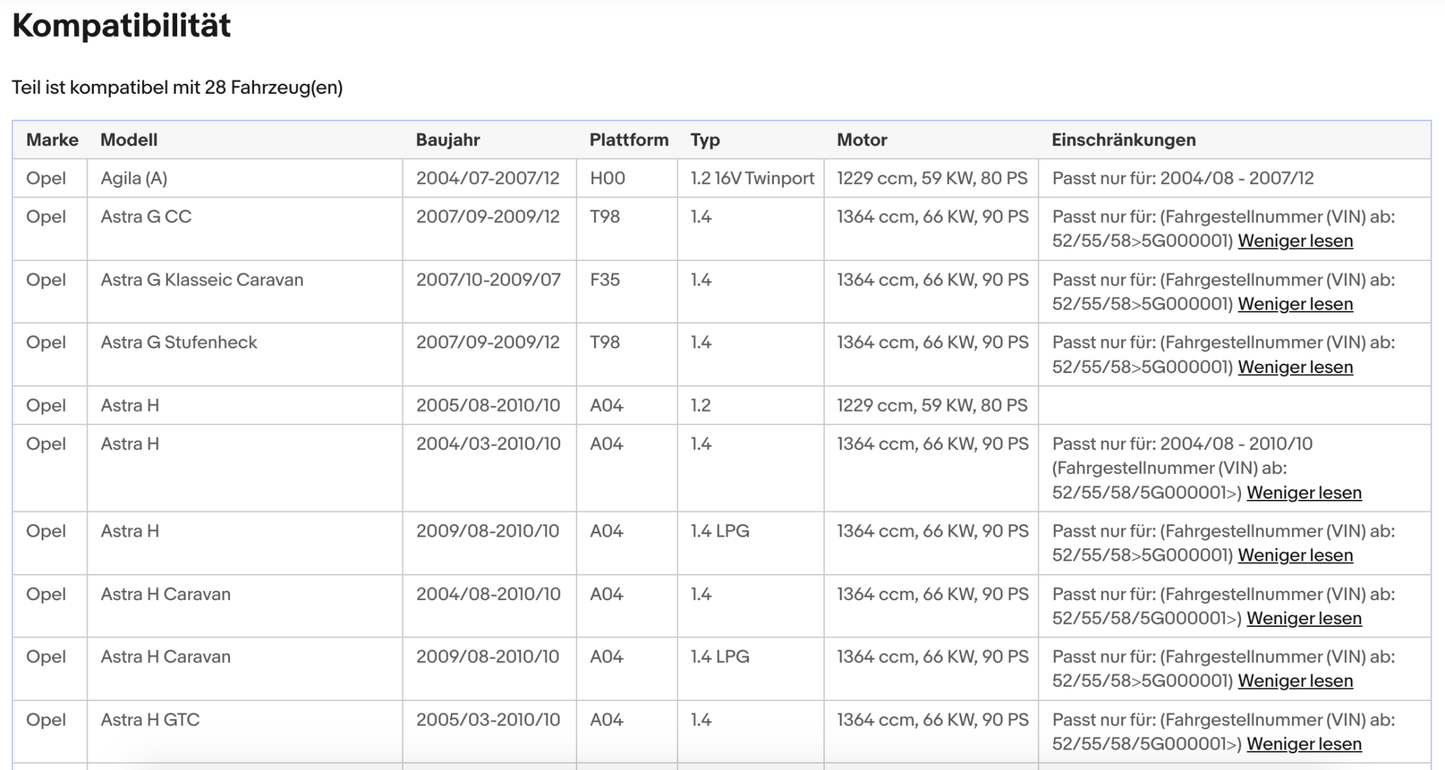The height and width of the screenshot is (770, 1445).
Task: Select the '1.2 16V Twinport' type cell
Action: coord(752,179)
